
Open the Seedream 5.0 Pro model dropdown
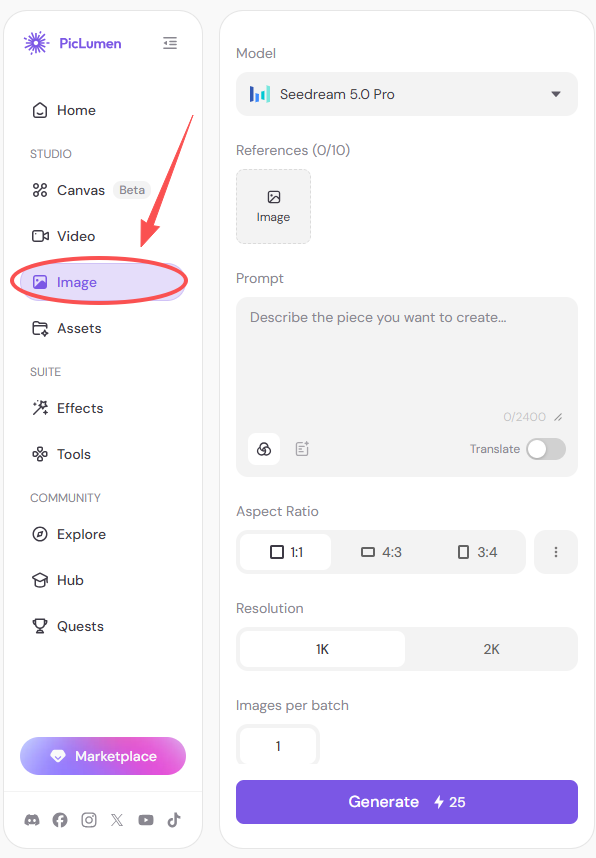[x=407, y=94]
